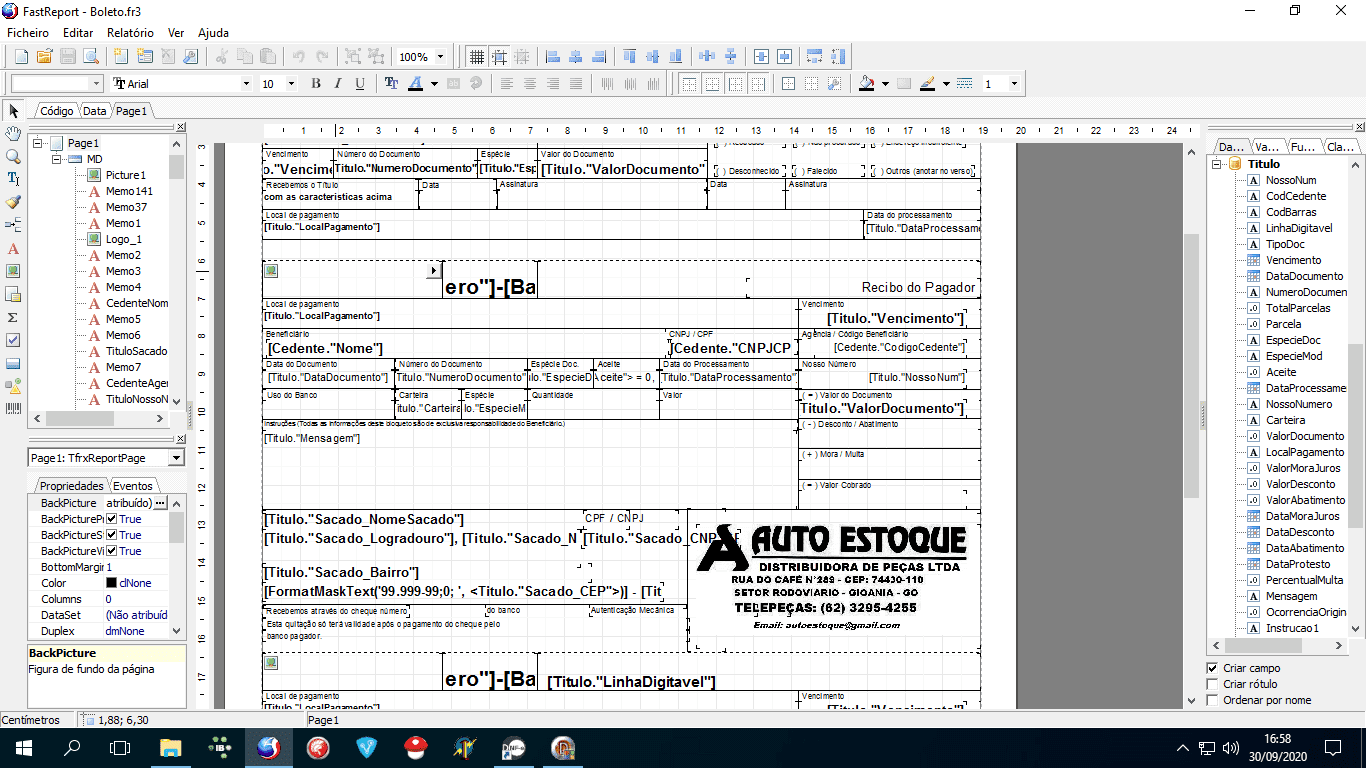Collapse the Page1 tree node
Viewport: 1366px width, 768px height.
click(37, 143)
